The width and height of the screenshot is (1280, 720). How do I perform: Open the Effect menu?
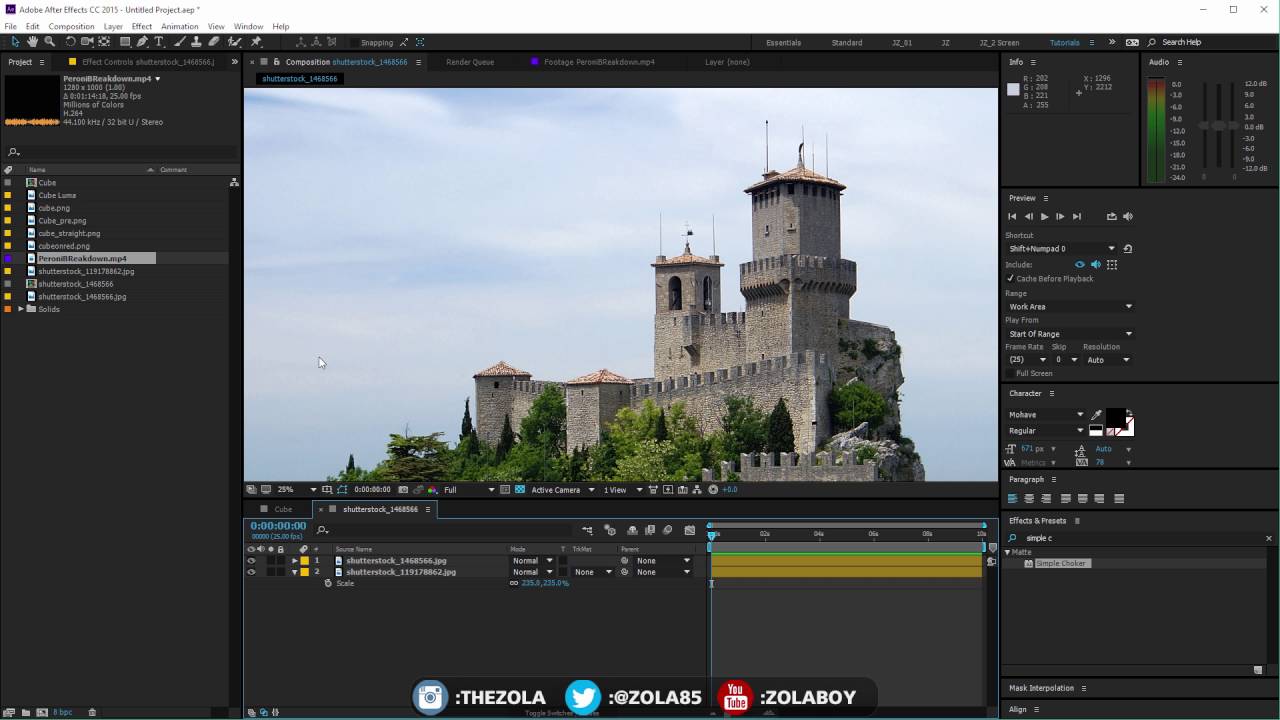(142, 26)
